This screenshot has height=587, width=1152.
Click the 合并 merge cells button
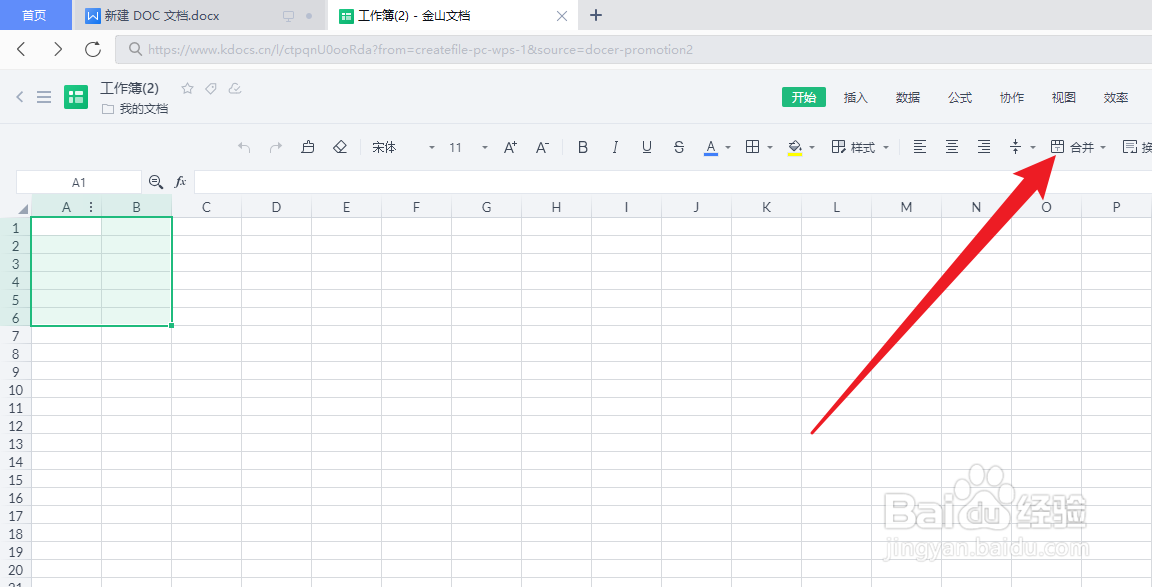tap(1072, 148)
